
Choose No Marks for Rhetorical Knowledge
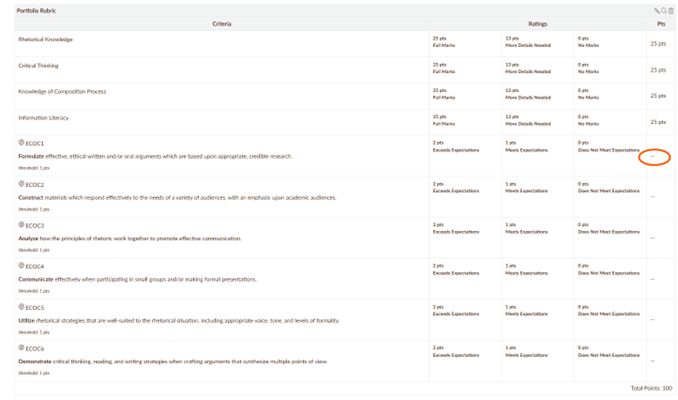[x=588, y=45]
